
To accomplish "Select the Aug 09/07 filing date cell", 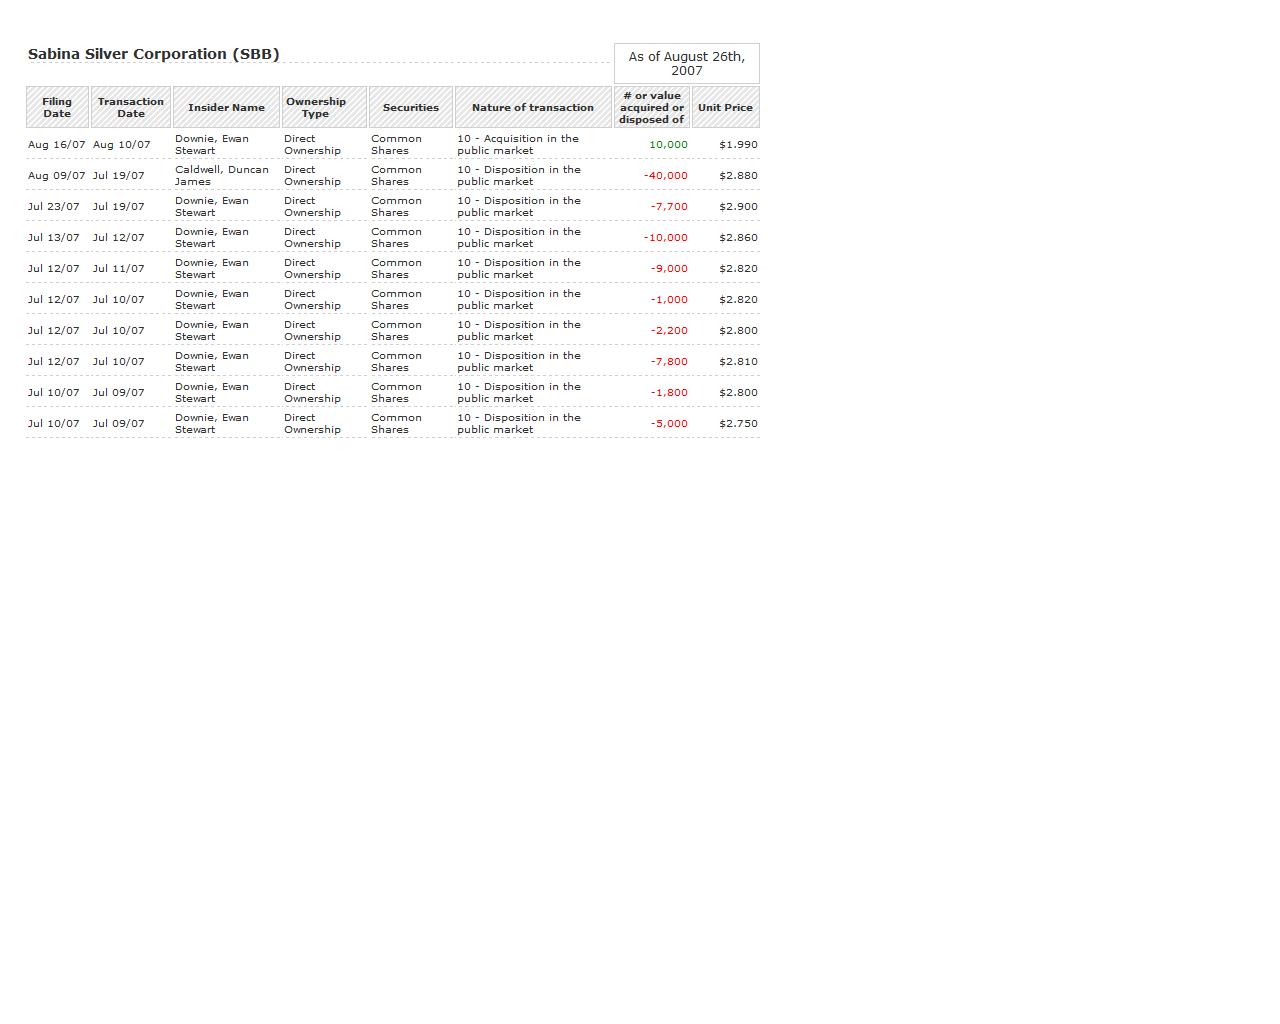I will (57, 176).
